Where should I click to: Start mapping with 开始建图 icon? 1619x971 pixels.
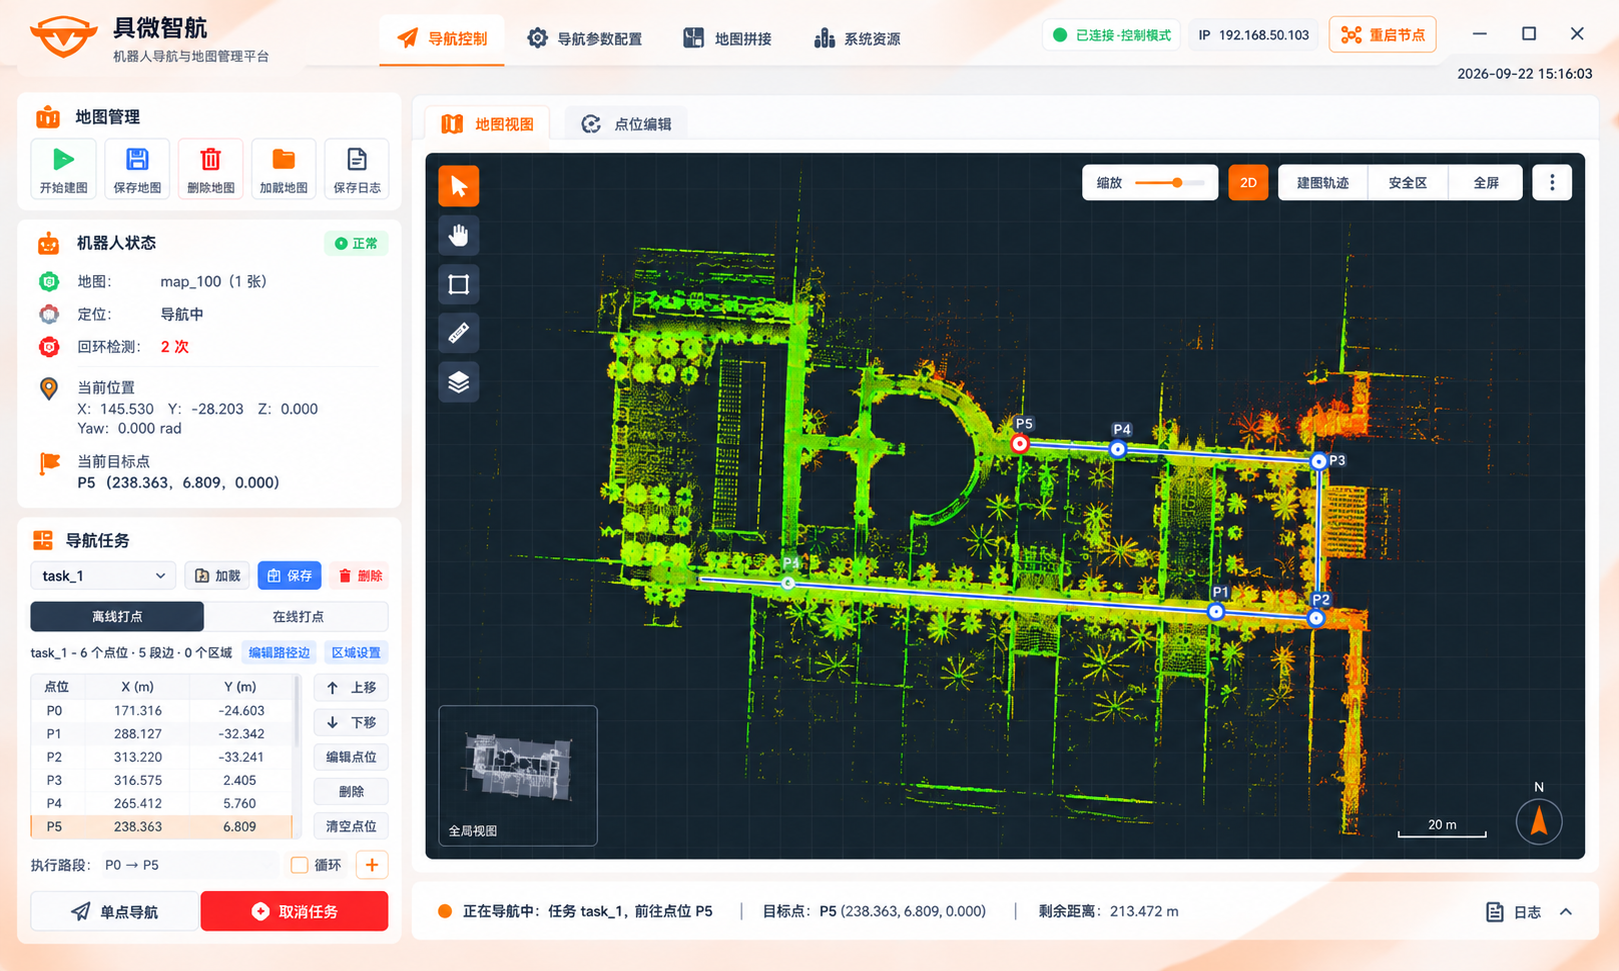63,168
